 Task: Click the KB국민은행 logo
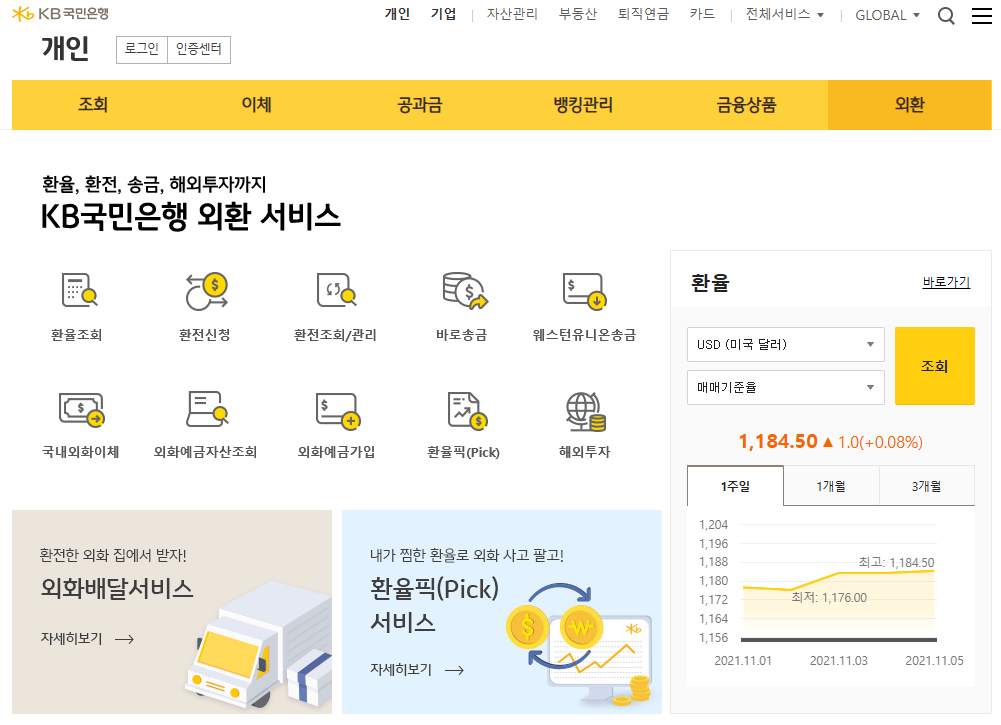(61, 13)
